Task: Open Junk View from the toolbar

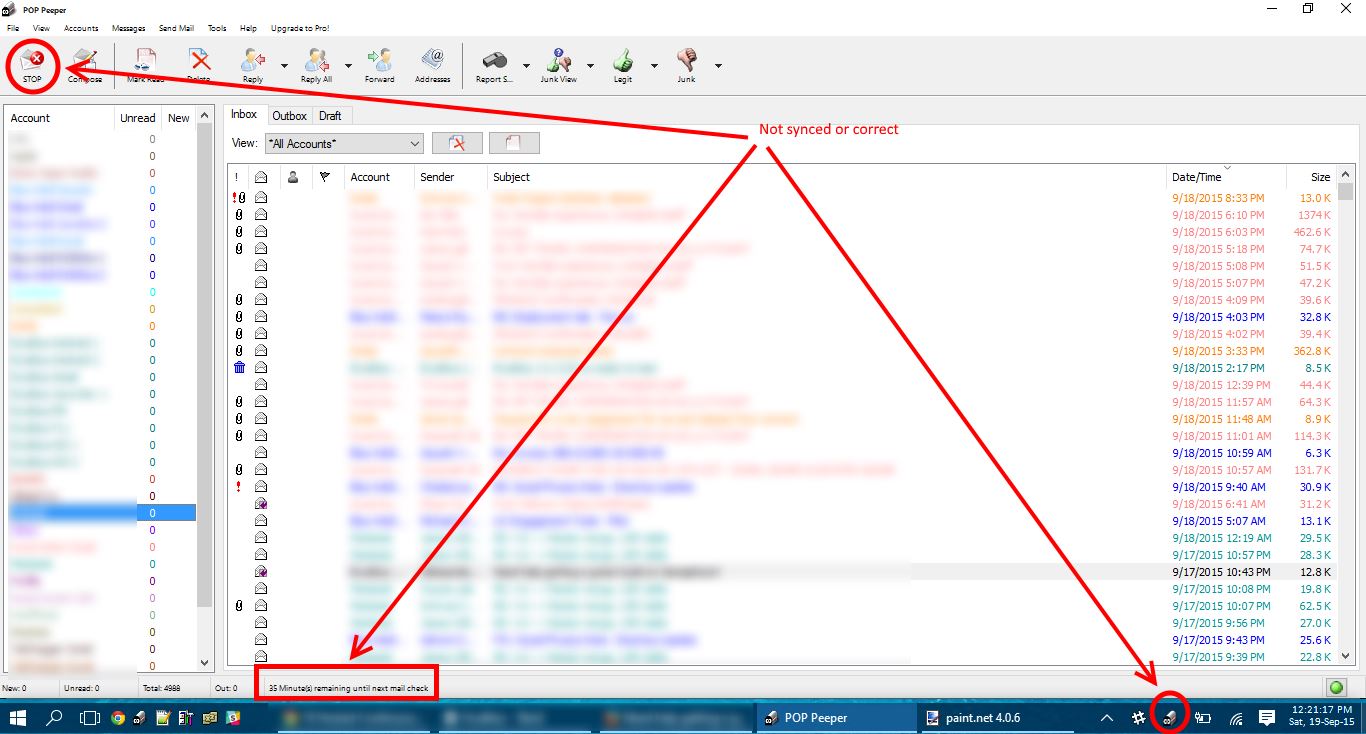Action: 558,64
